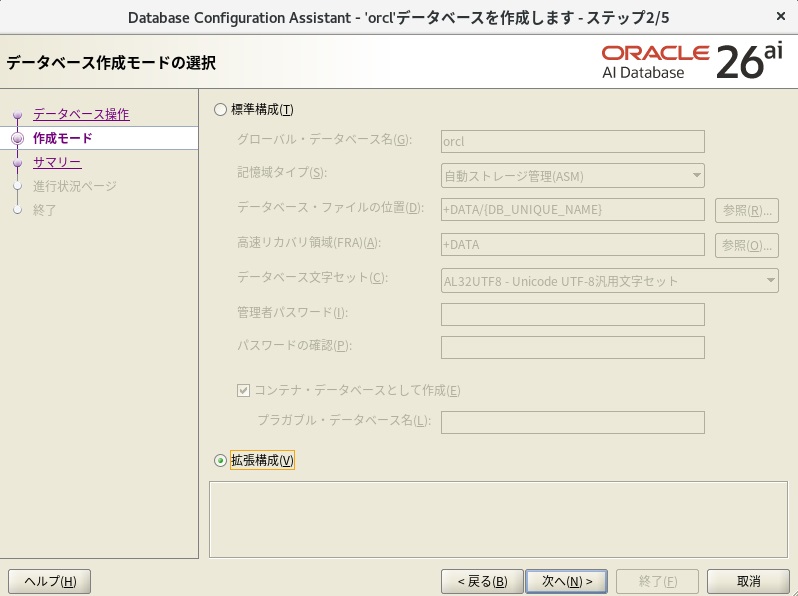The image size is (798, 596).
Task: Click the サマリー step bullet icon
Action: pyautogui.click(x=18, y=163)
